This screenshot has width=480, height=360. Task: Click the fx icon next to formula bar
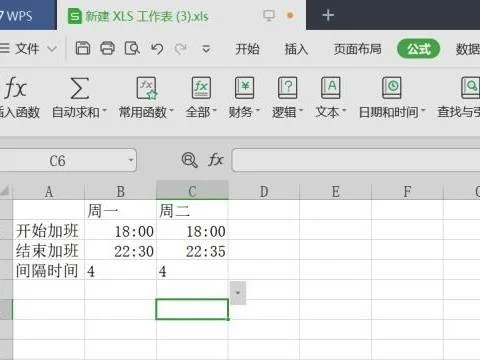pos(215,160)
